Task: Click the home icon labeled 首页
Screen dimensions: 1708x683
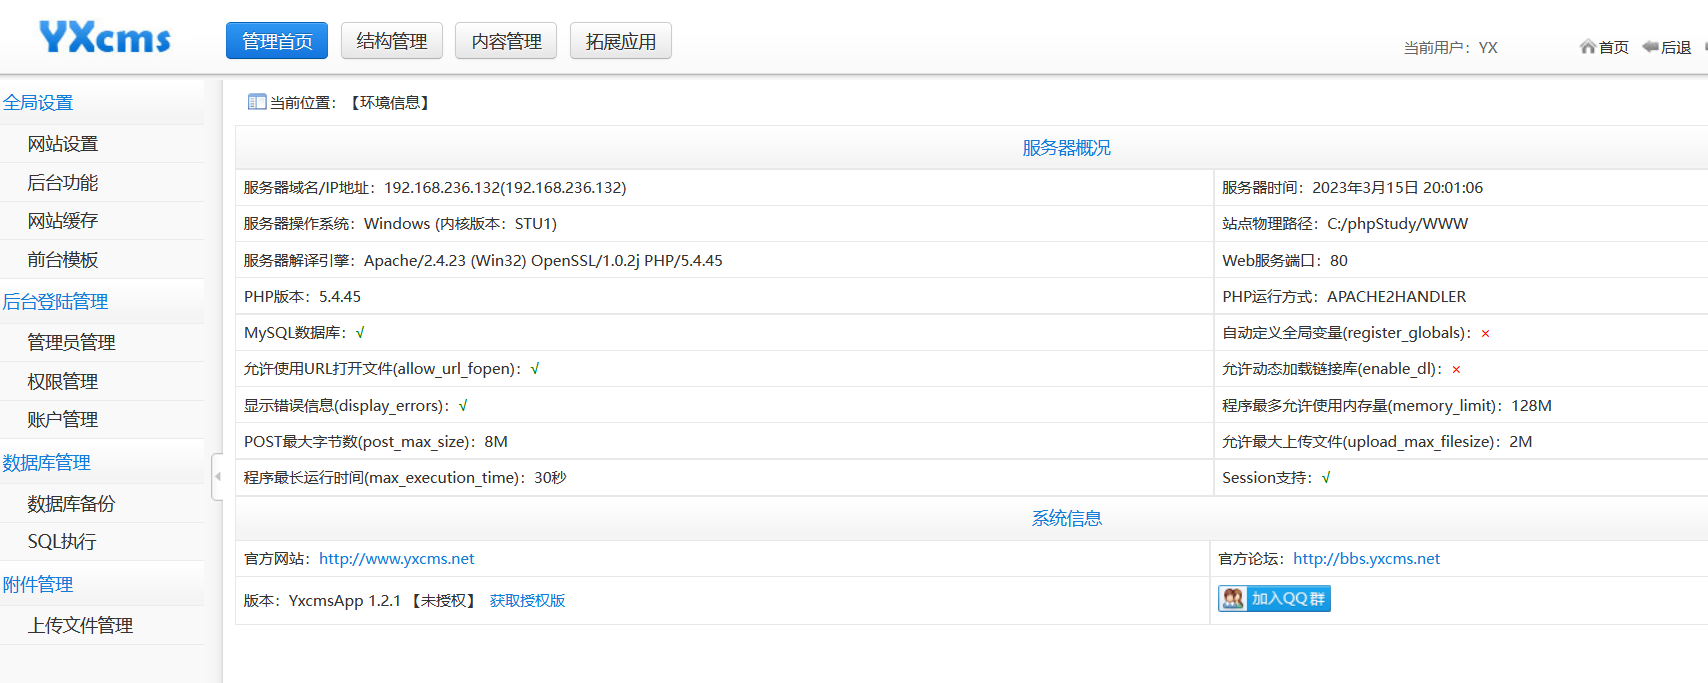Action: pos(1588,47)
